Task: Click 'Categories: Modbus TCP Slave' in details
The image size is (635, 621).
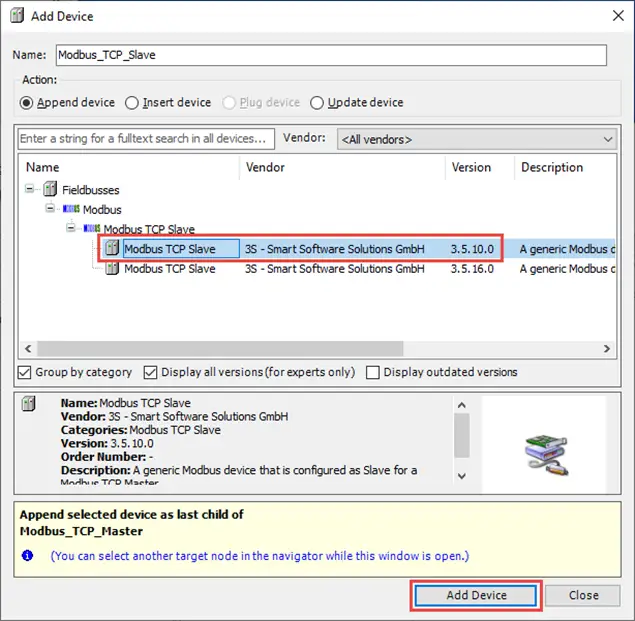Action: 141,430
